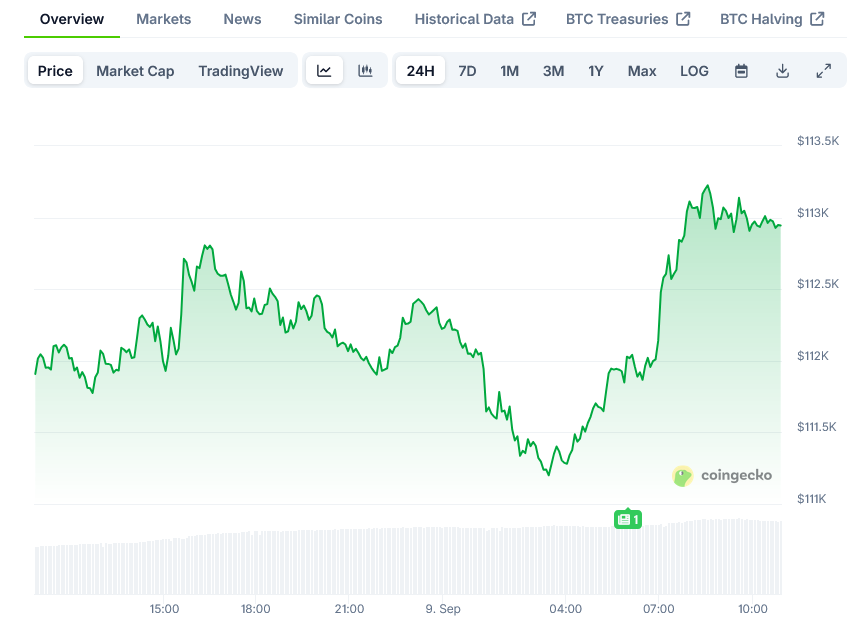
Task: Switch chart to Market Cap
Action: click(135, 71)
